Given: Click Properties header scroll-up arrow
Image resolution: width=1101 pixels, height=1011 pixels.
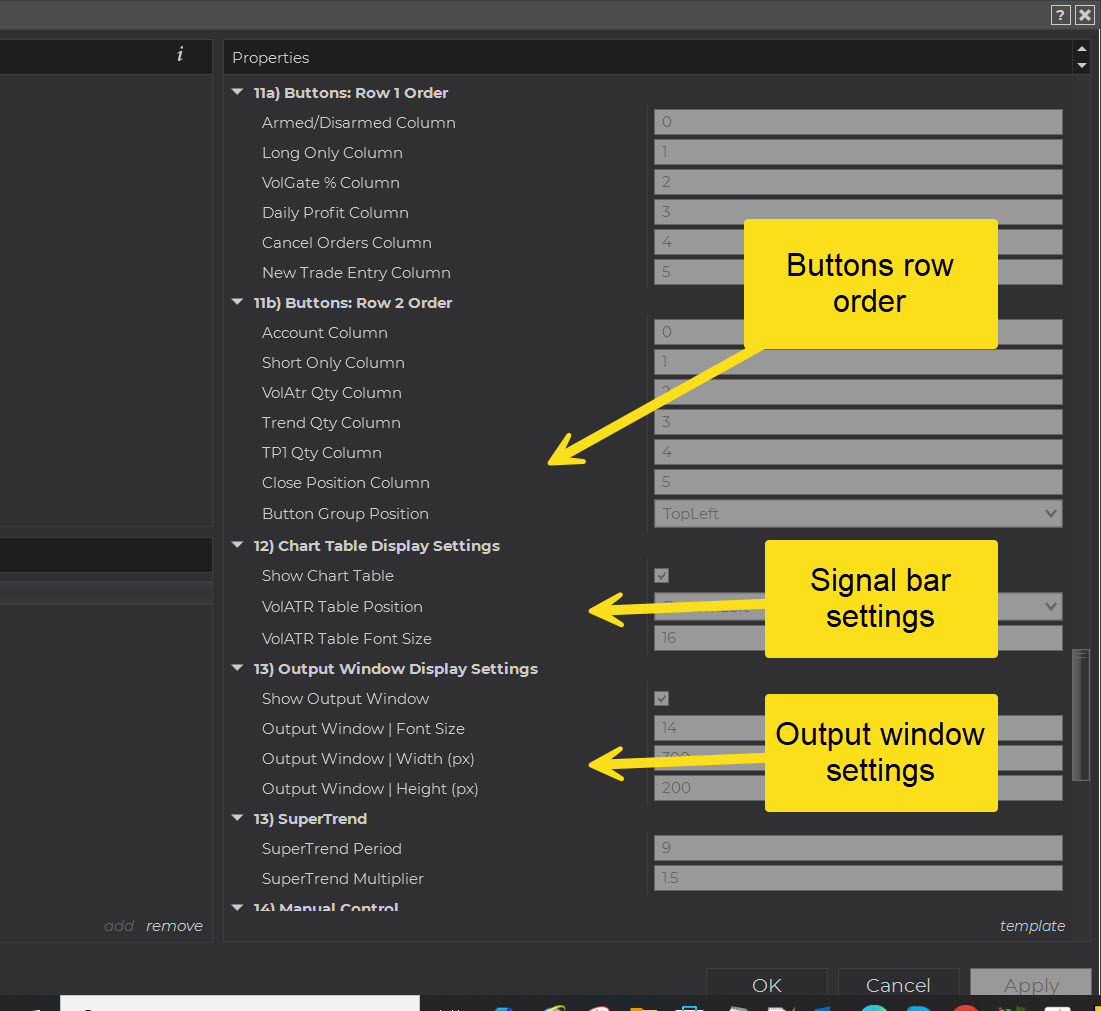Looking at the screenshot, I should (x=1081, y=49).
